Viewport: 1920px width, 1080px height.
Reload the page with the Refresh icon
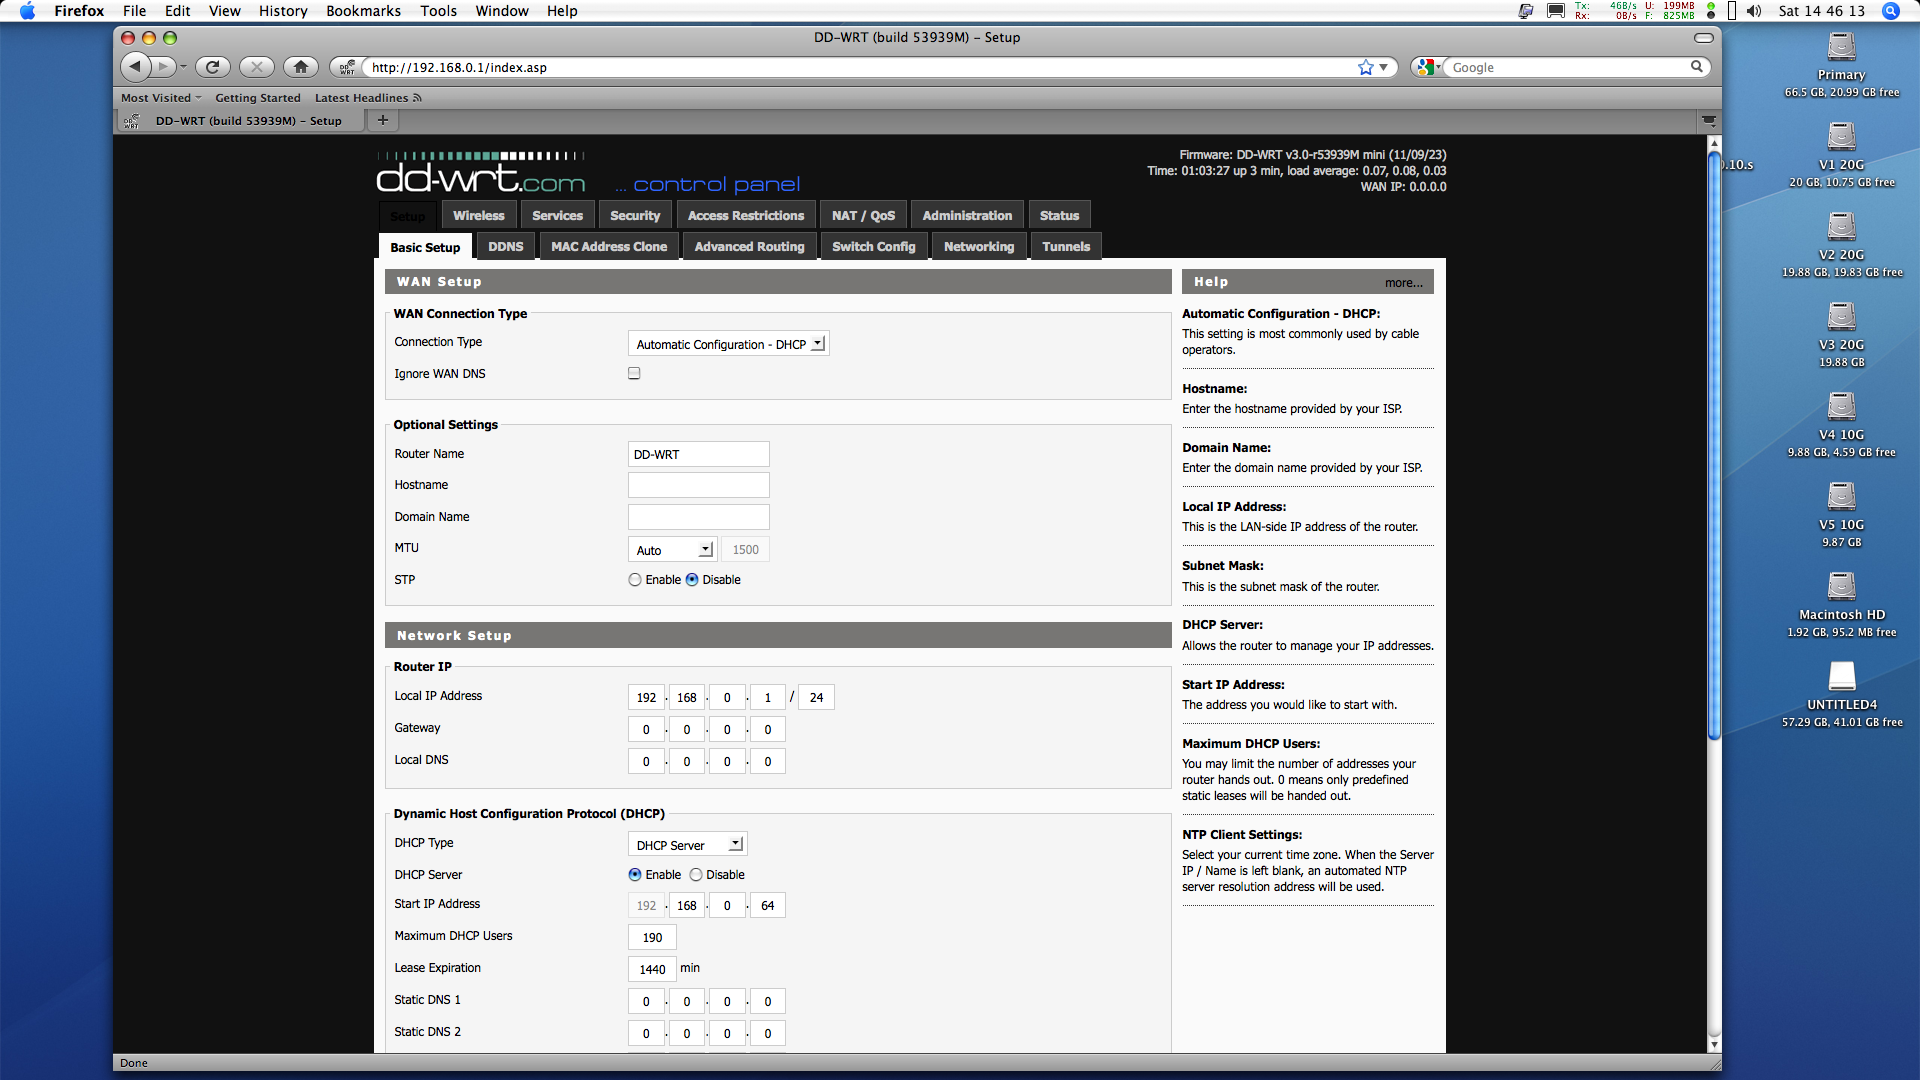213,67
